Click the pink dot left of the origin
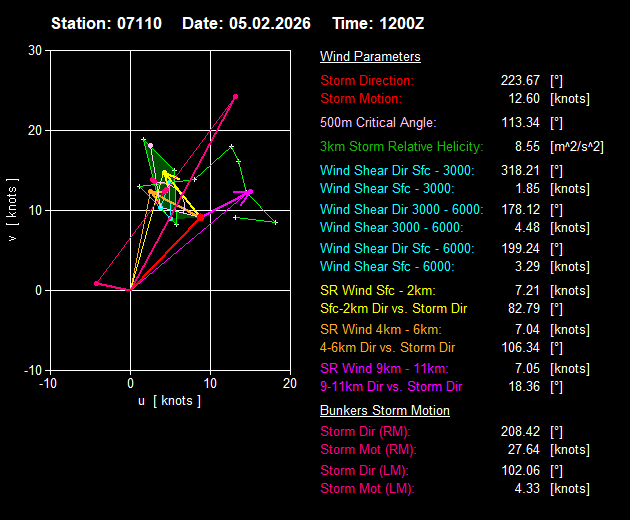The height and width of the screenshot is (520, 630). (x=96, y=283)
